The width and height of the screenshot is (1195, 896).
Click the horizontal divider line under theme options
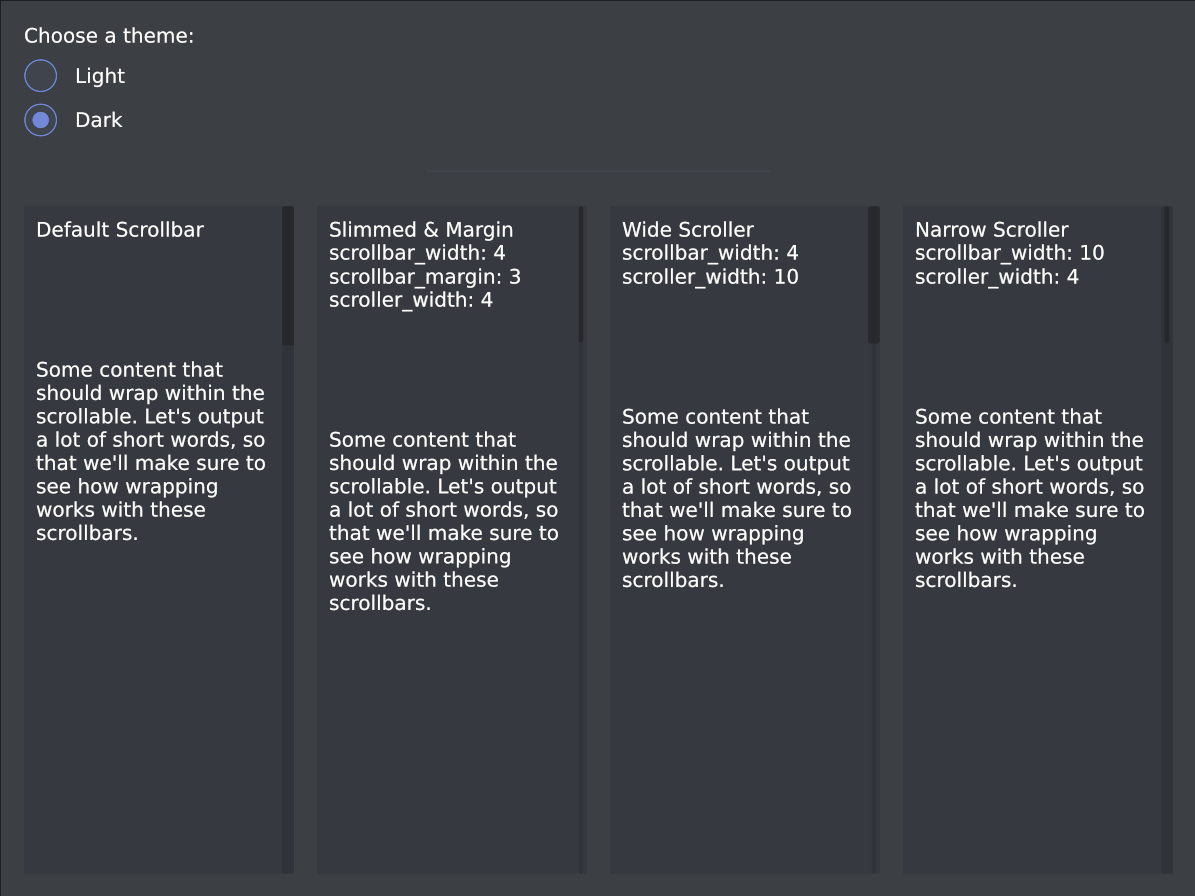click(598, 172)
